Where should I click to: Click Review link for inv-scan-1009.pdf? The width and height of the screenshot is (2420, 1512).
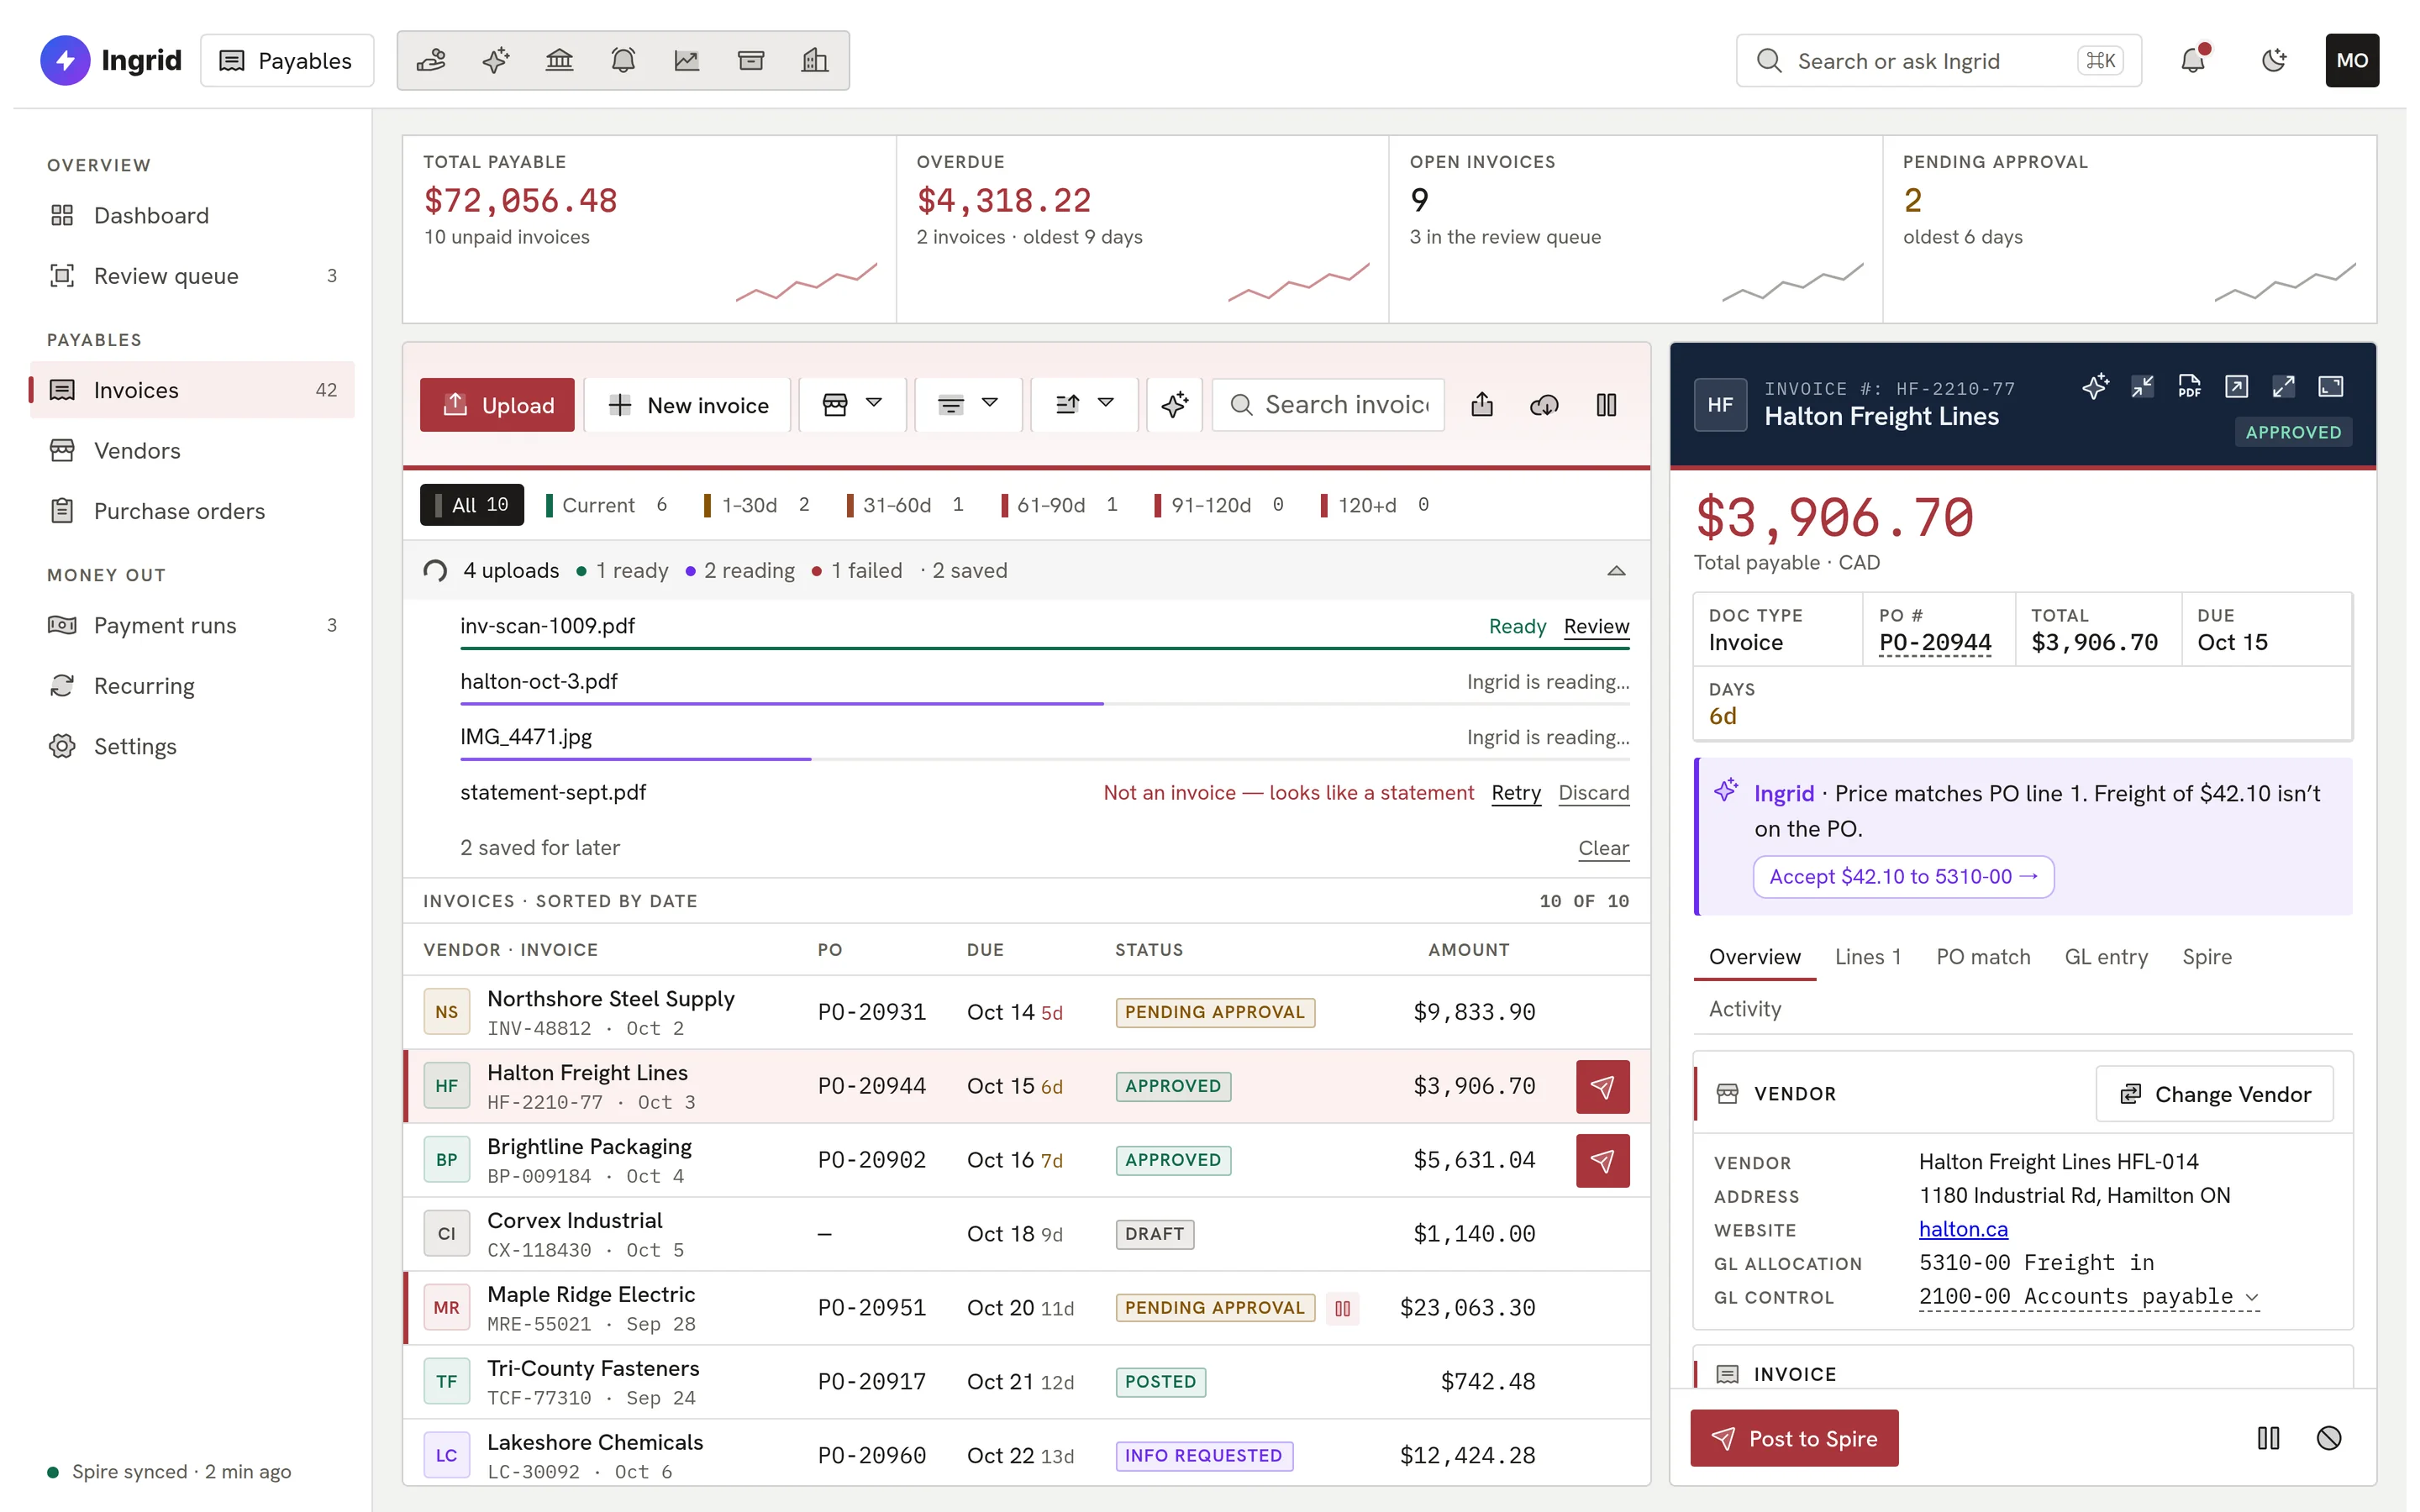click(x=1596, y=626)
